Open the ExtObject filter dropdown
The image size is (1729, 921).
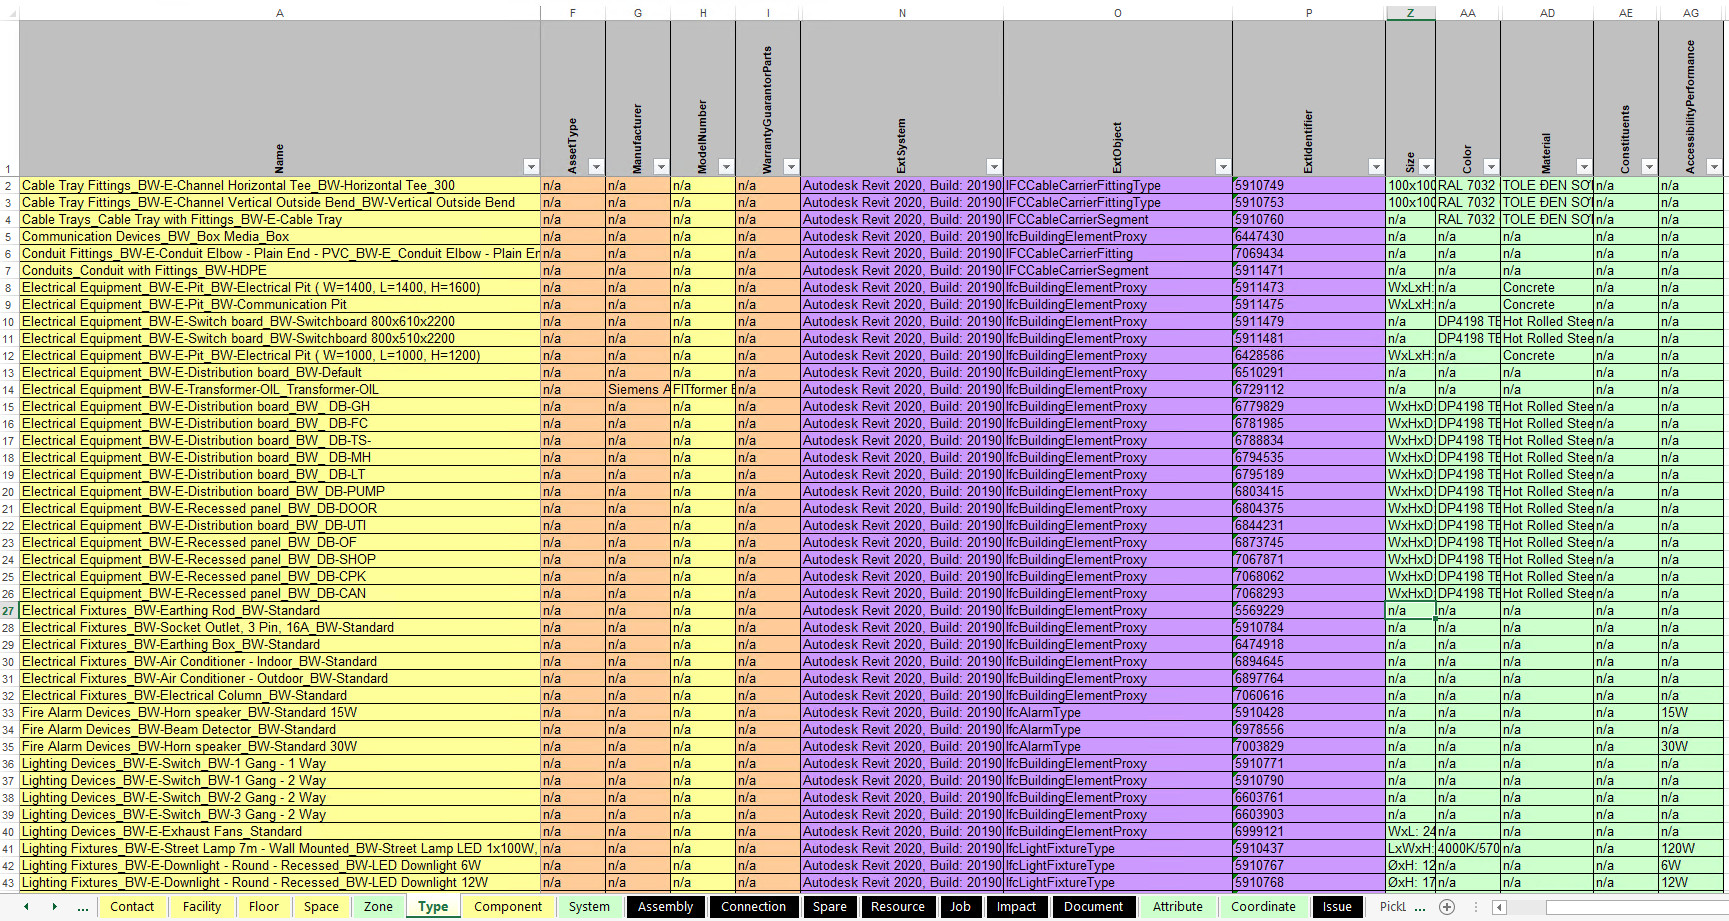[x=1223, y=167]
